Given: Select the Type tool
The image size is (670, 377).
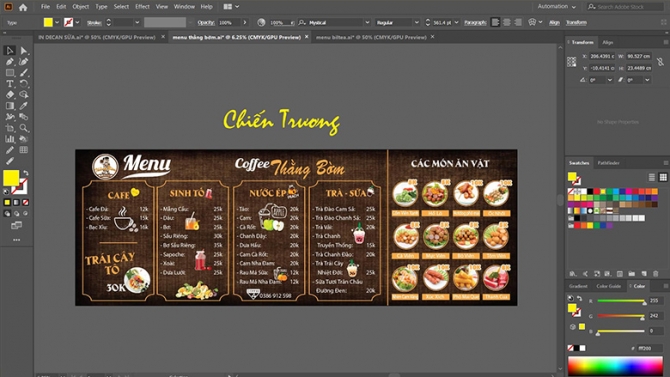Looking at the screenshot, I should point(10,84).
